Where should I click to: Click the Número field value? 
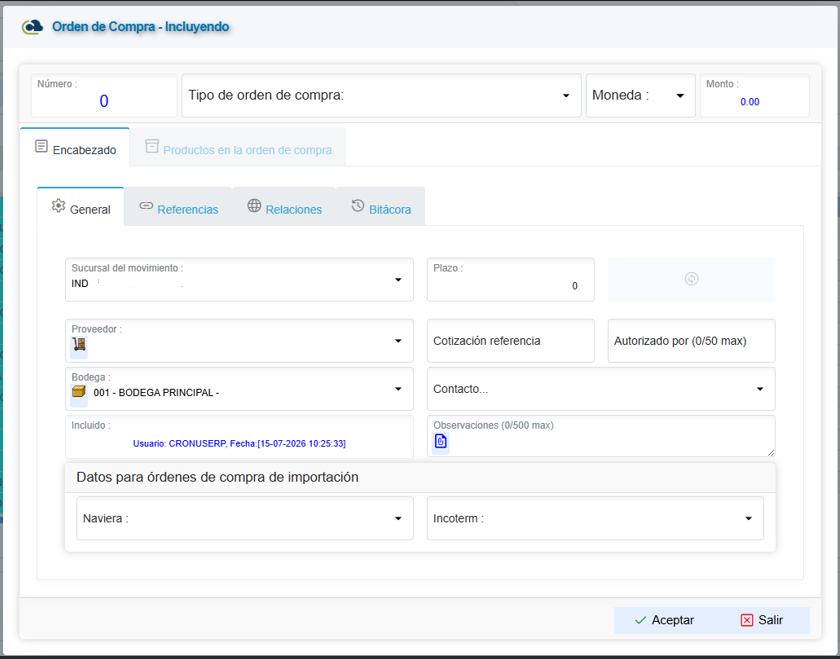(104, 101)
